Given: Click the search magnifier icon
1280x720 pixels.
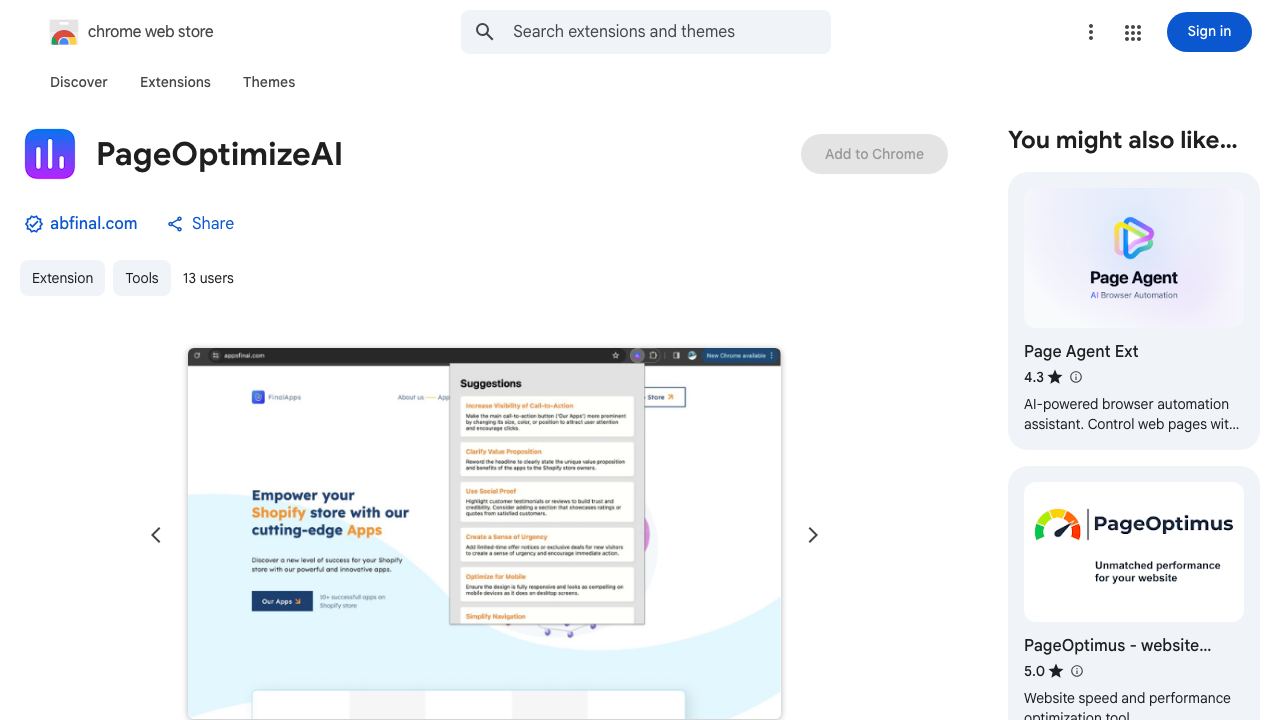Looking at the screenshot, I should [x=485, y=32].
